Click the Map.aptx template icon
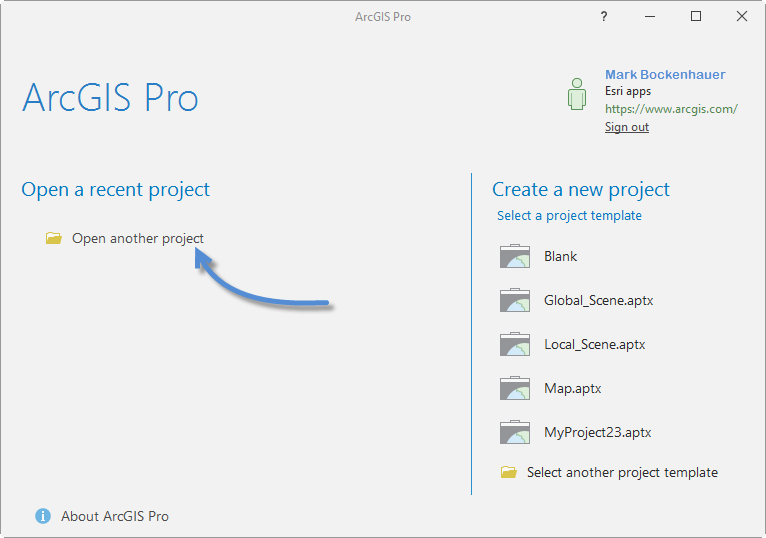This screenshot has width=766, height=538. [515, 388]
